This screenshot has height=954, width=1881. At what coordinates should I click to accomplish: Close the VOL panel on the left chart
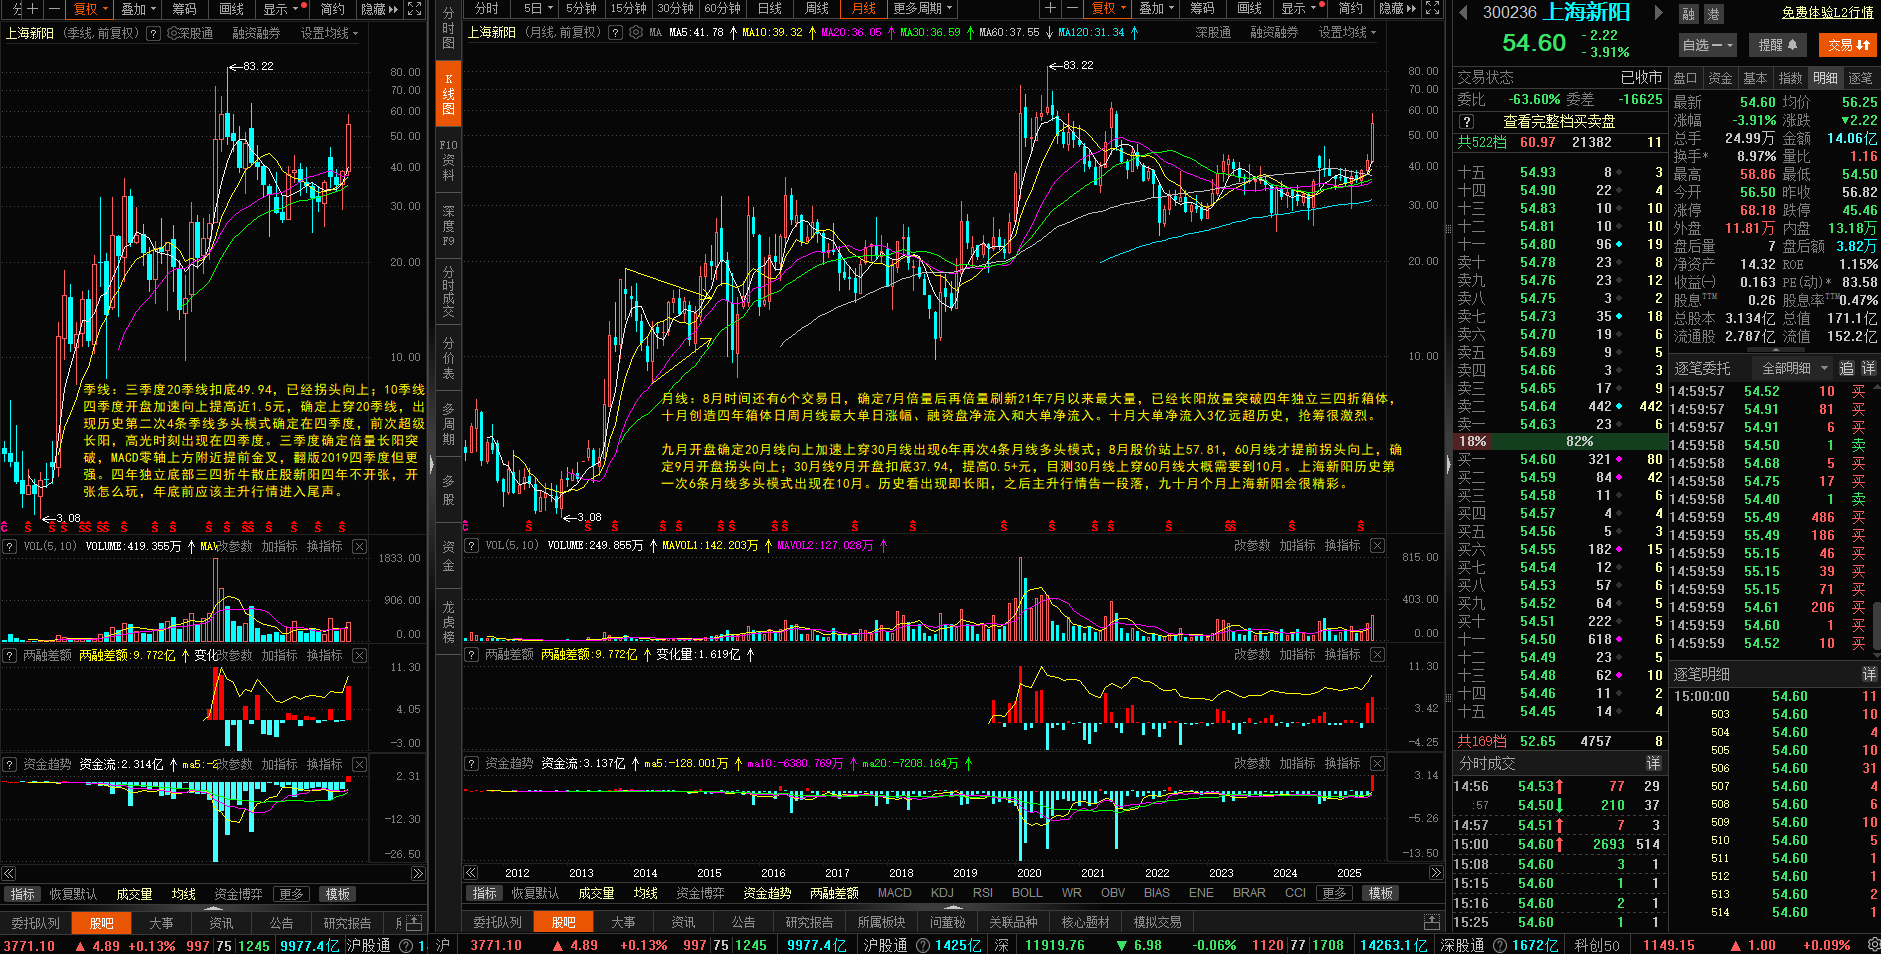click(359, 546)
